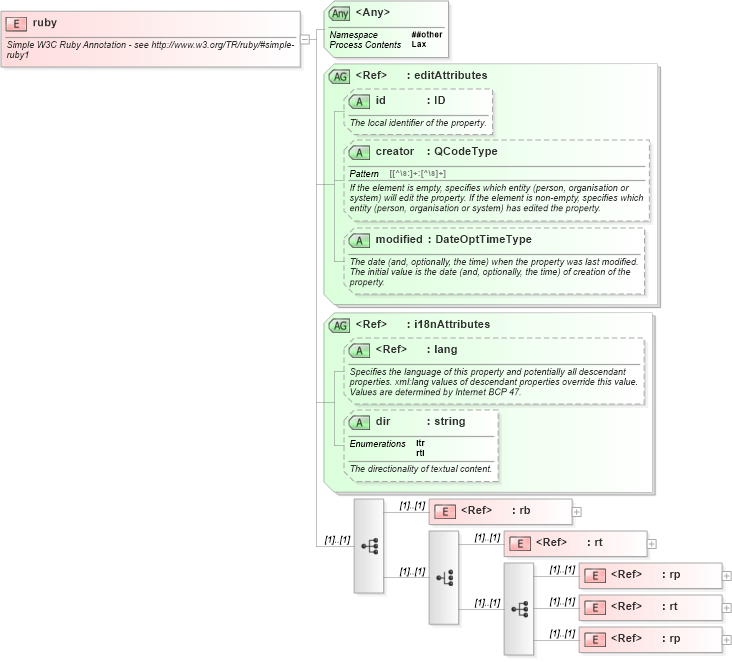This screenshot has height=662, width=732.
Task: Click the E icon of top rp element
Action: tap(595, 576)
